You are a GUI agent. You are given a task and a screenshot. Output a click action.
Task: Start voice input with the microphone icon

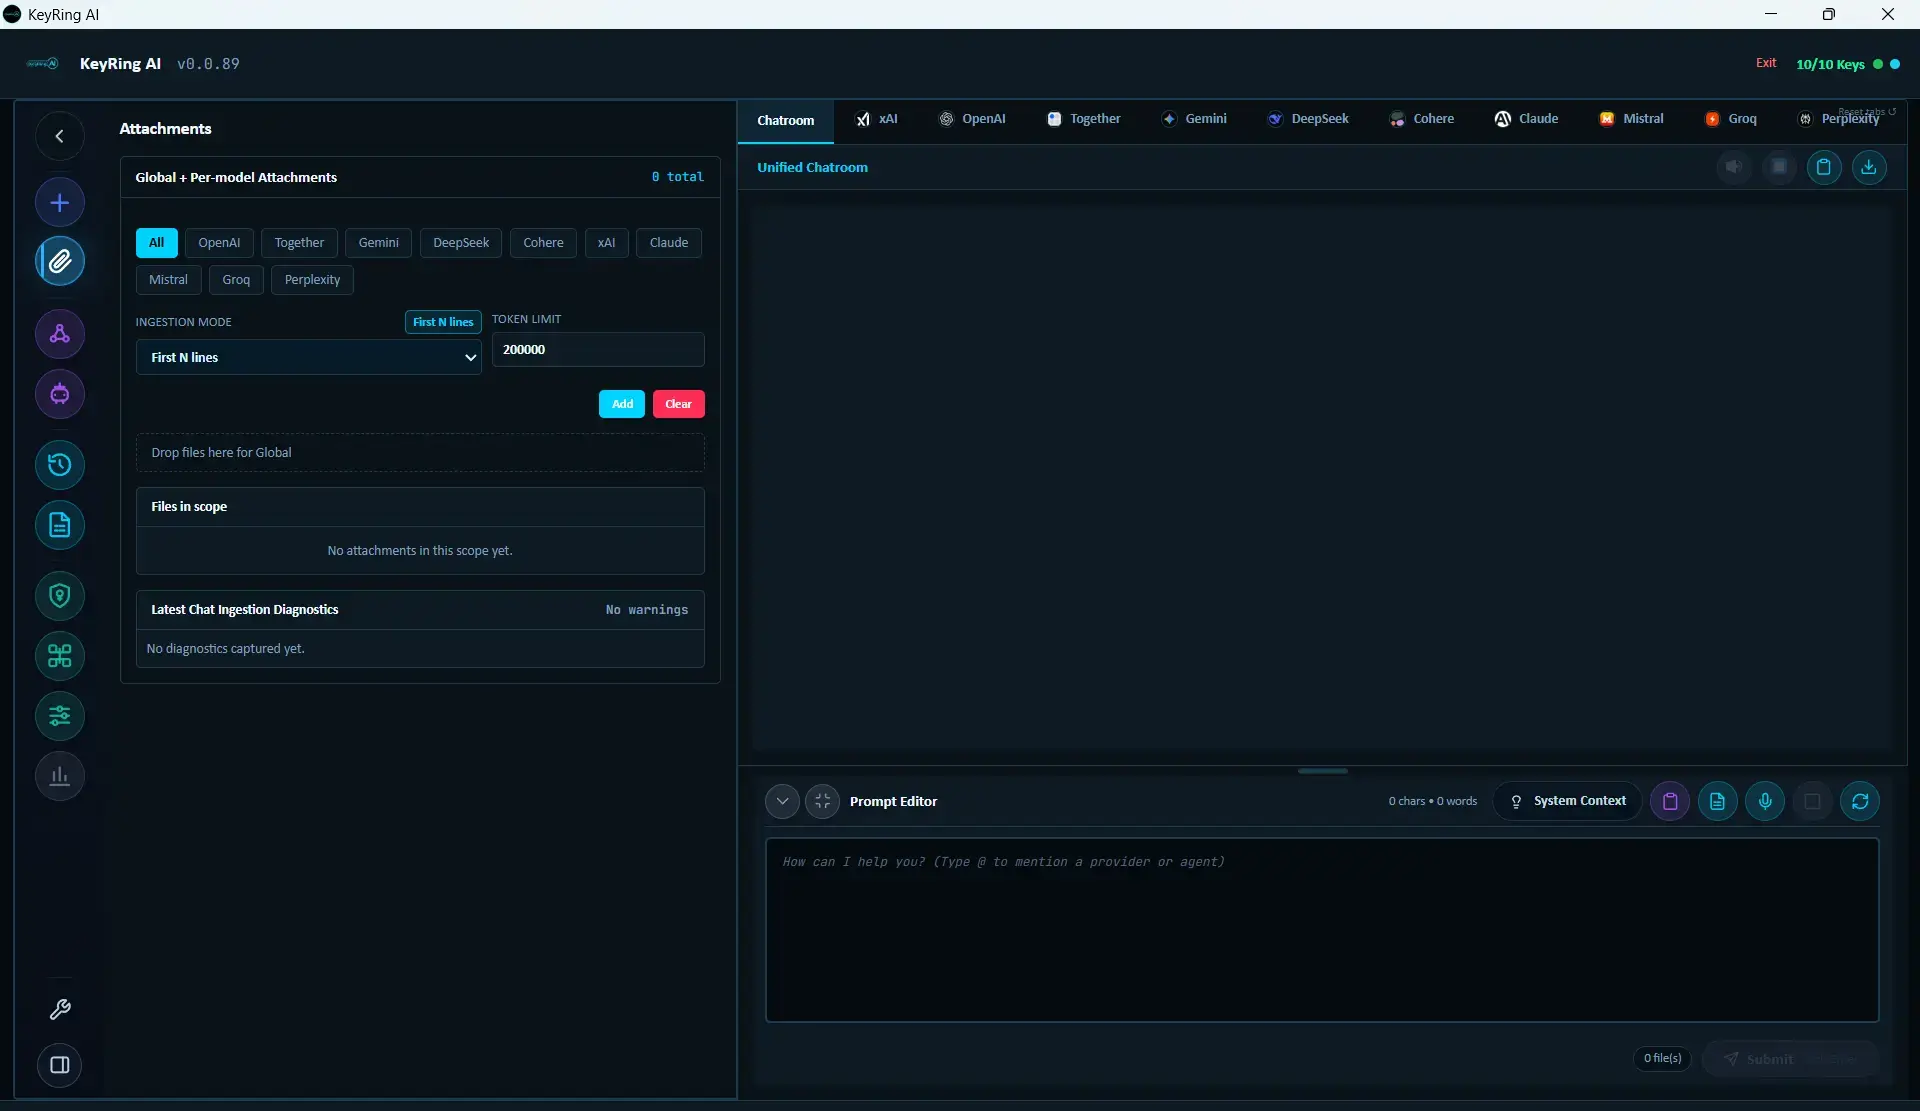point(1766,801)
